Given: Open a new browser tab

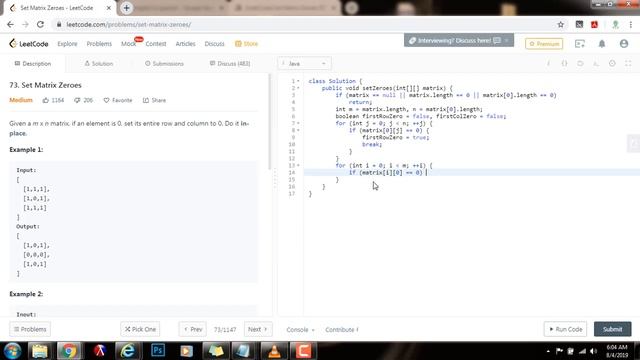Looking at the screenshot, I should click(127, 8).
